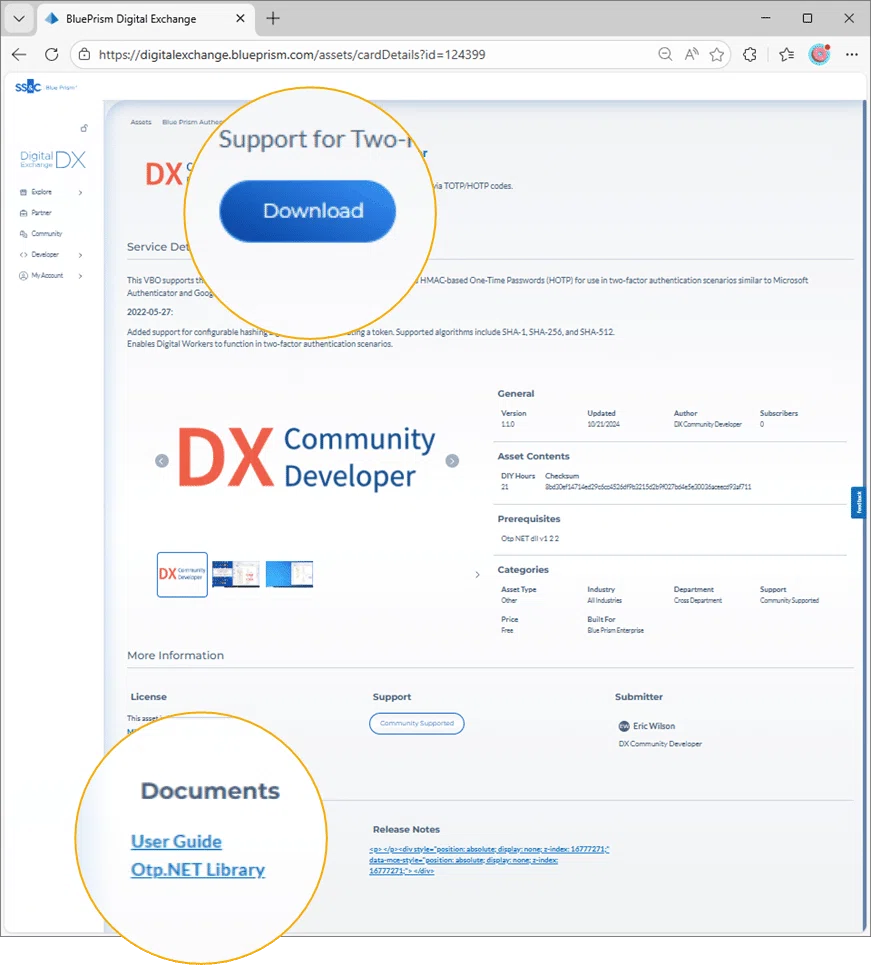Start read aloud from address bar
871x965 pixels.
691,54
